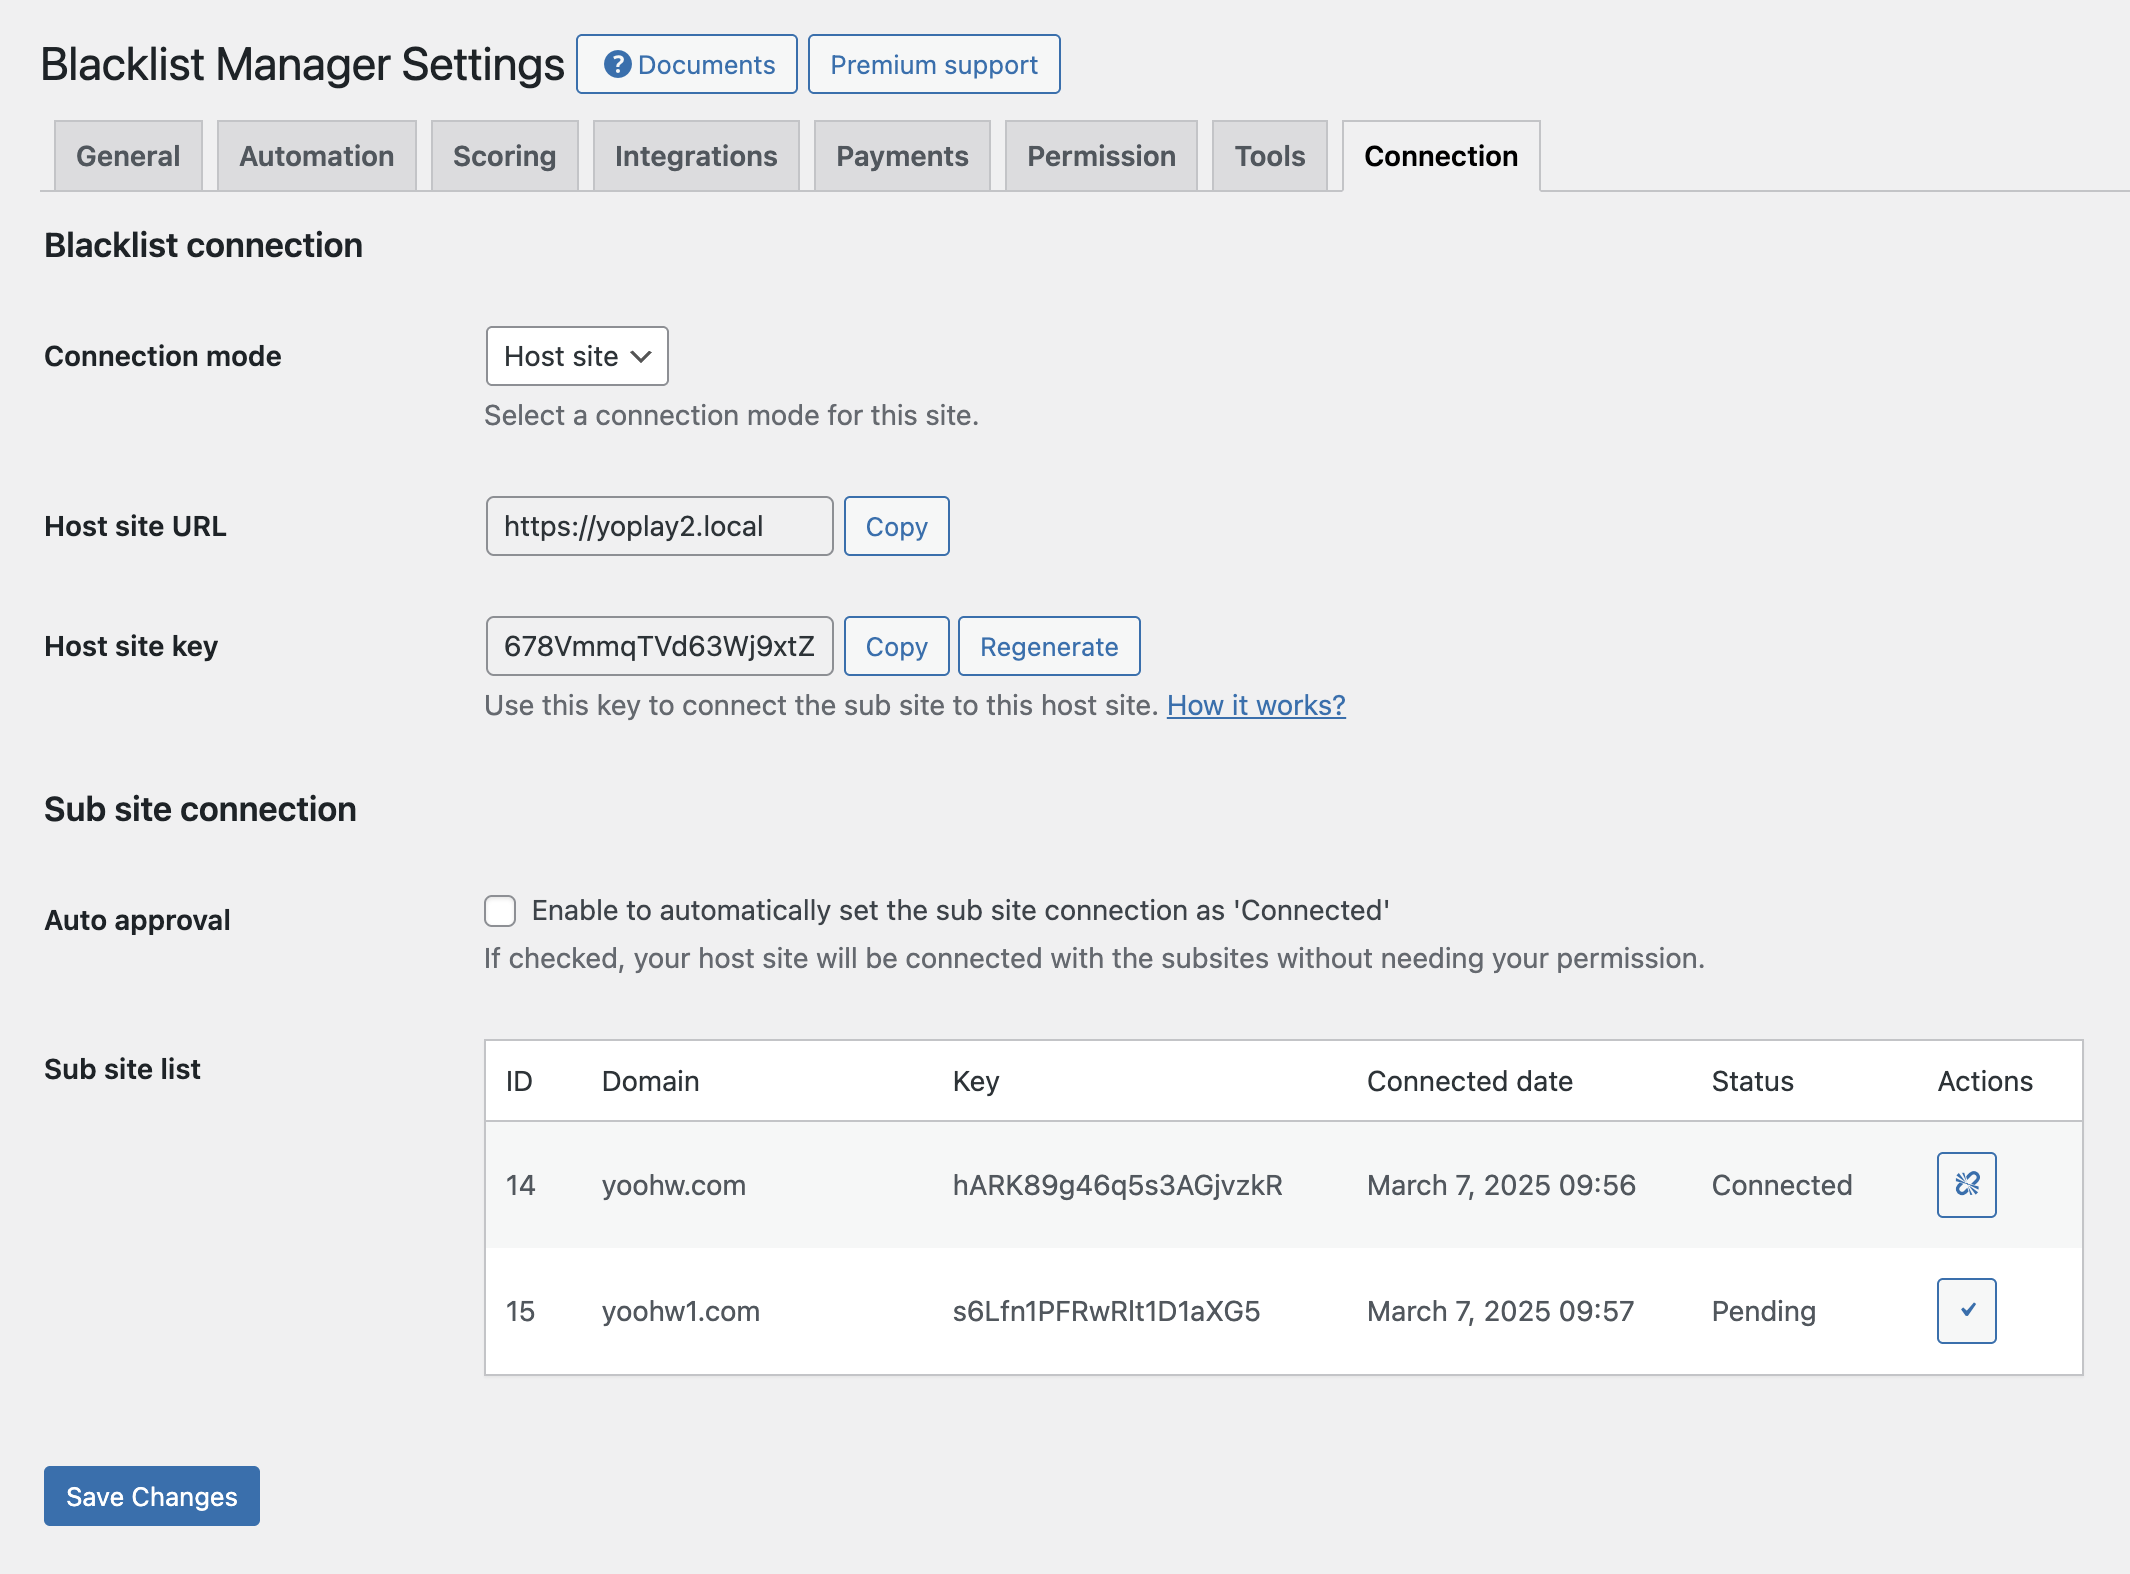Click the ID 14 cell
2130x1574 pixels.
coord(521,1185)
